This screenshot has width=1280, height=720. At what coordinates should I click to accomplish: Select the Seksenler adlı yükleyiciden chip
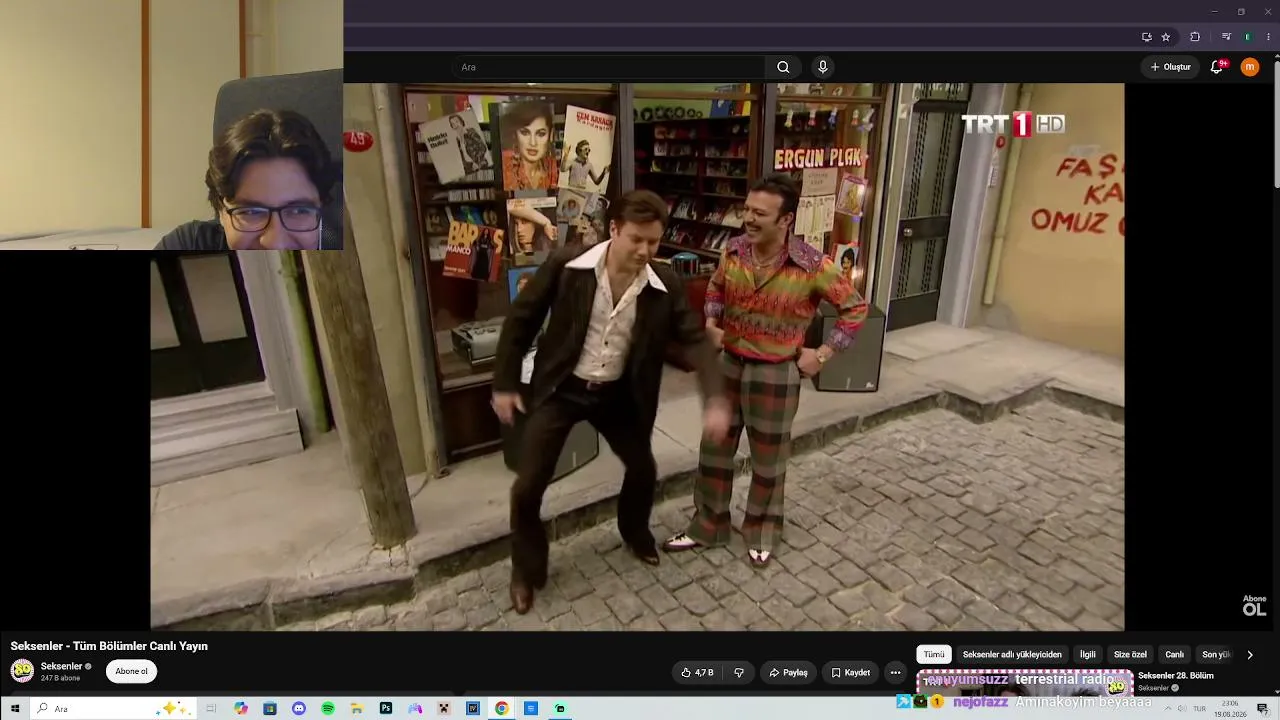tap(1012, 655)
